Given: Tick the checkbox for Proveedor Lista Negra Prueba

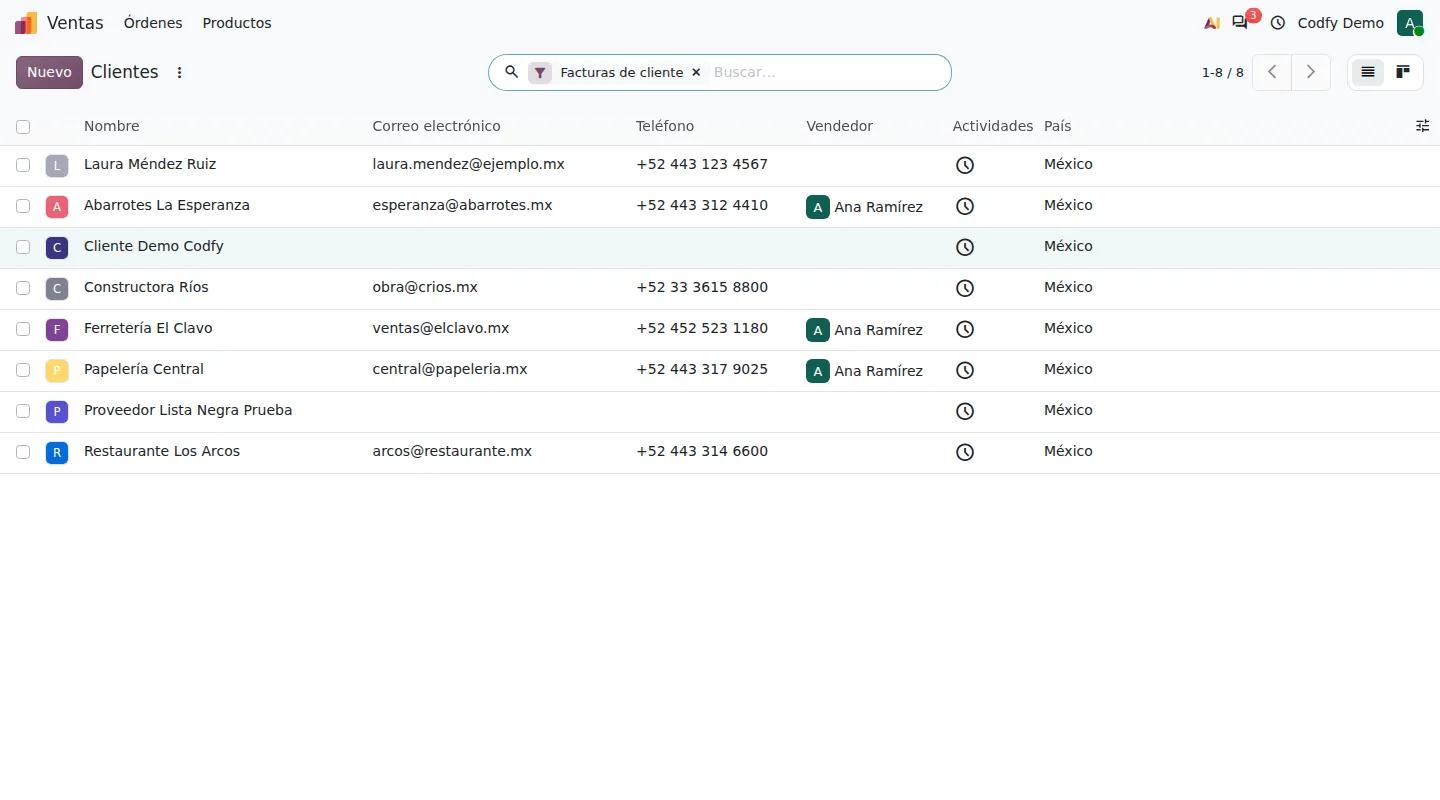Looking at the screenshot, I should click(23, 411).
